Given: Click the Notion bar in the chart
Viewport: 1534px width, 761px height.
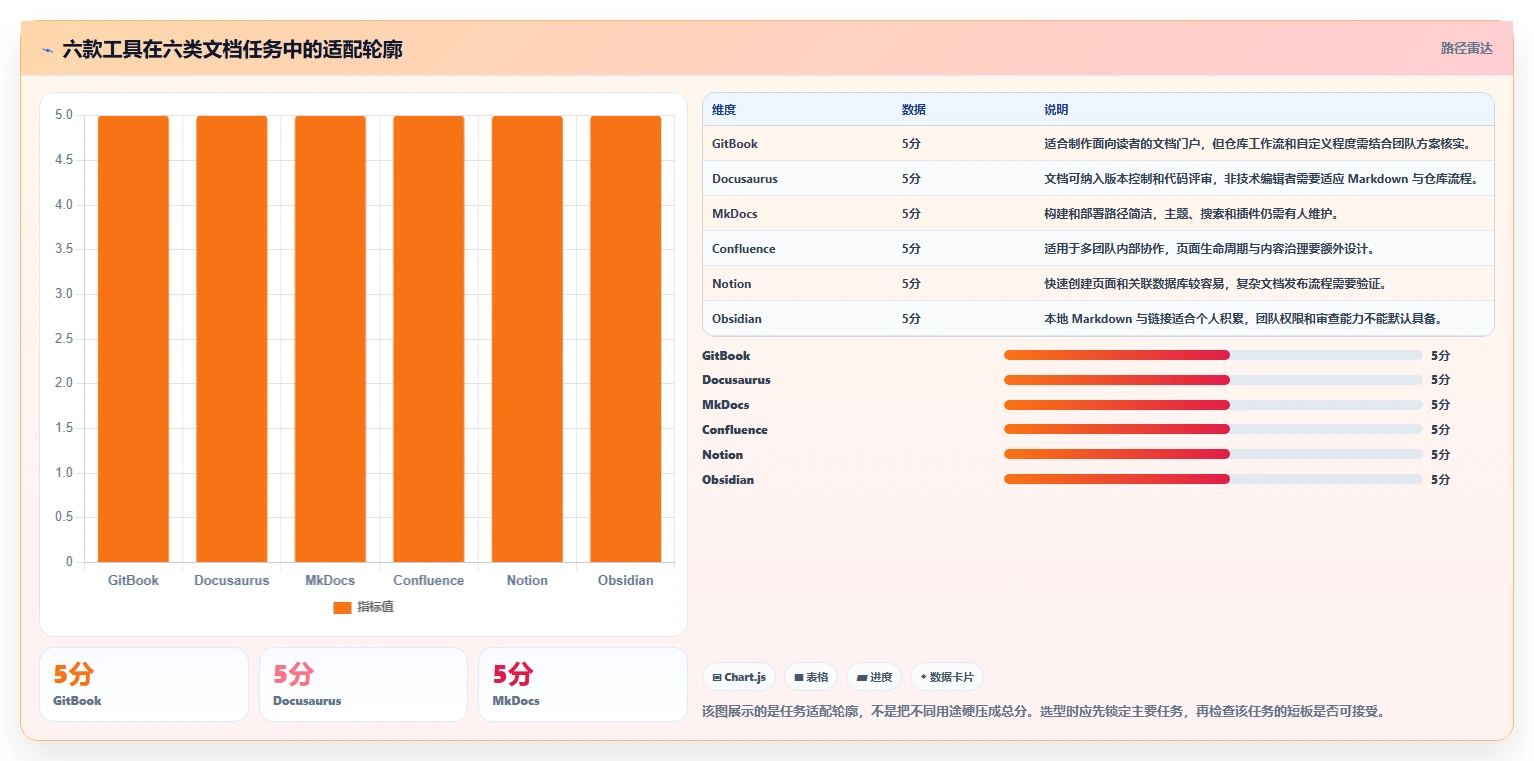Looking at the screenshot, I should (x=527, y=339).
